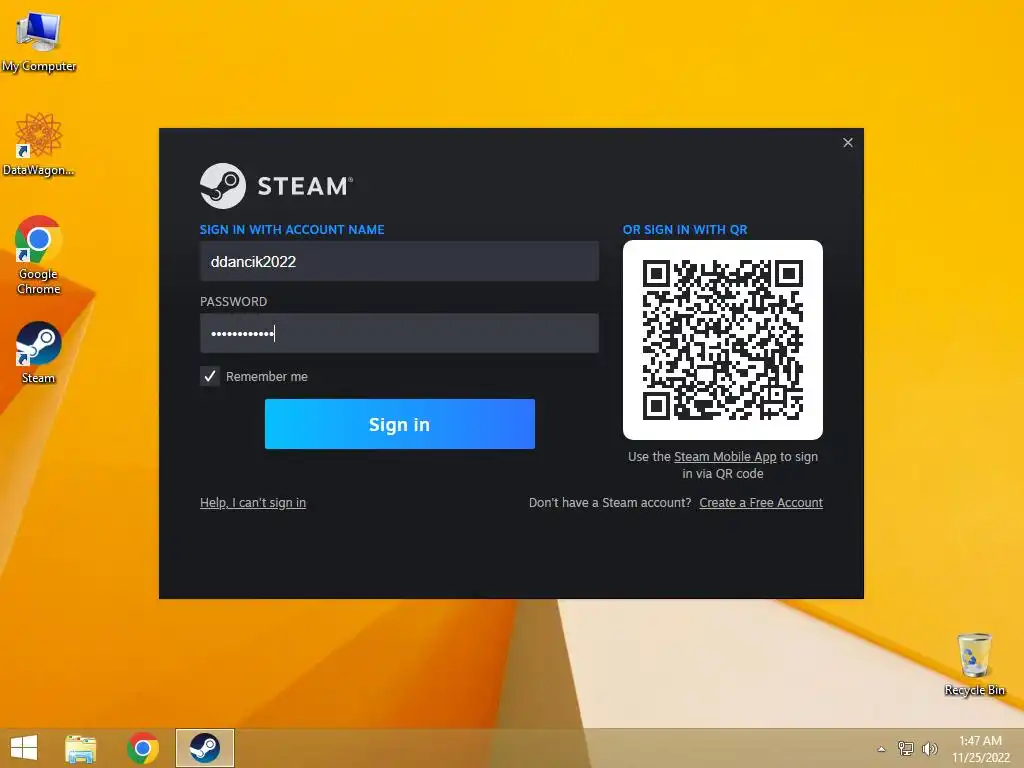Close the Steam sign-in dialog
Image resolution: width=1024 pixels, height=768 pixels.
coord(848,142)
